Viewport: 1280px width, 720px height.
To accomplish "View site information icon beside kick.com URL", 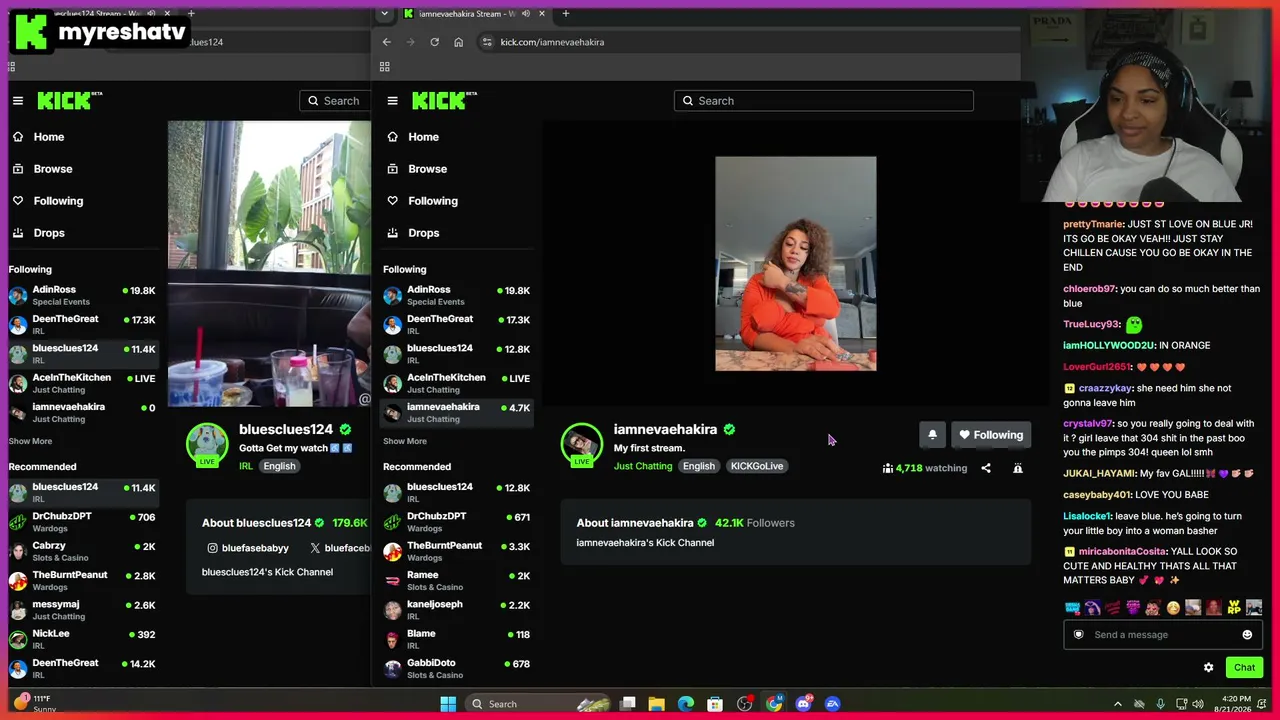I will point(487,42).
